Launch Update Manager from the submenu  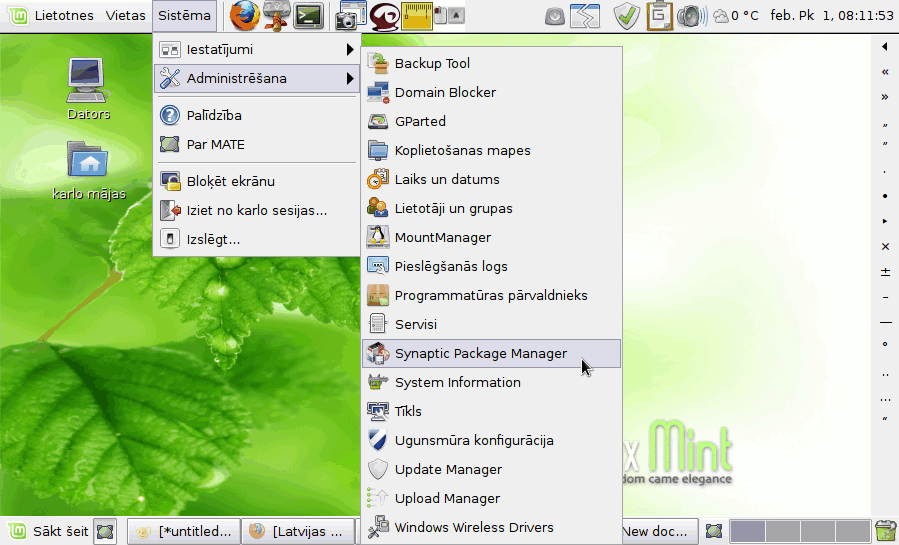pos(491,469)
